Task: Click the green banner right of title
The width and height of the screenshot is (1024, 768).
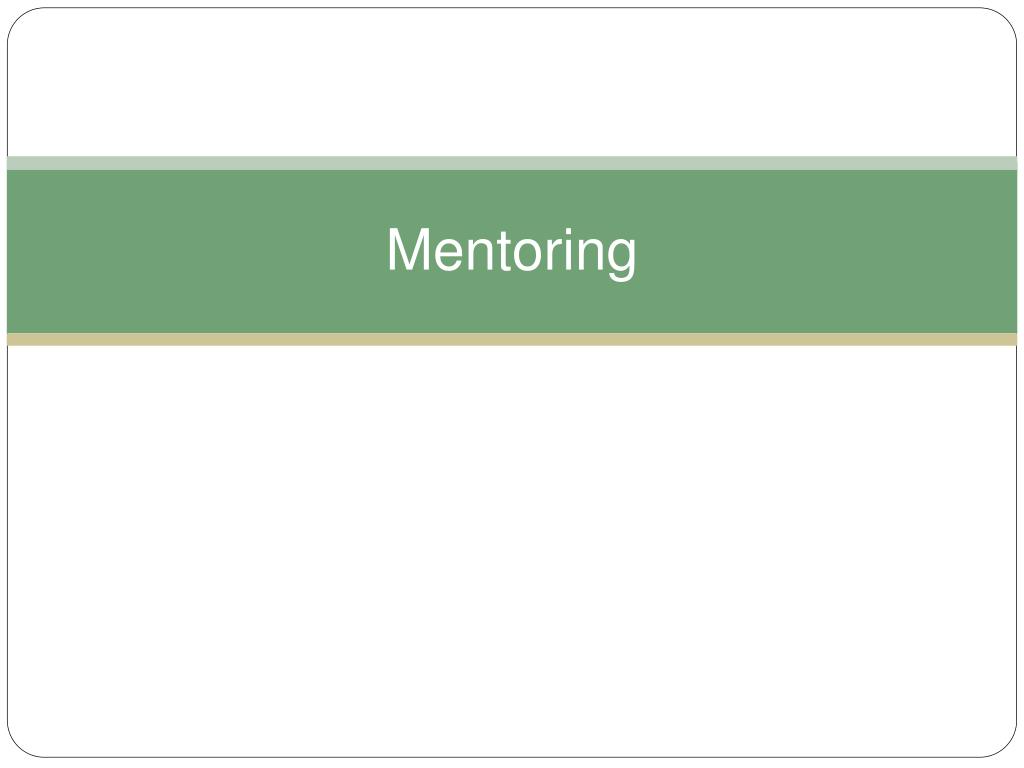Action: (827, 251)
